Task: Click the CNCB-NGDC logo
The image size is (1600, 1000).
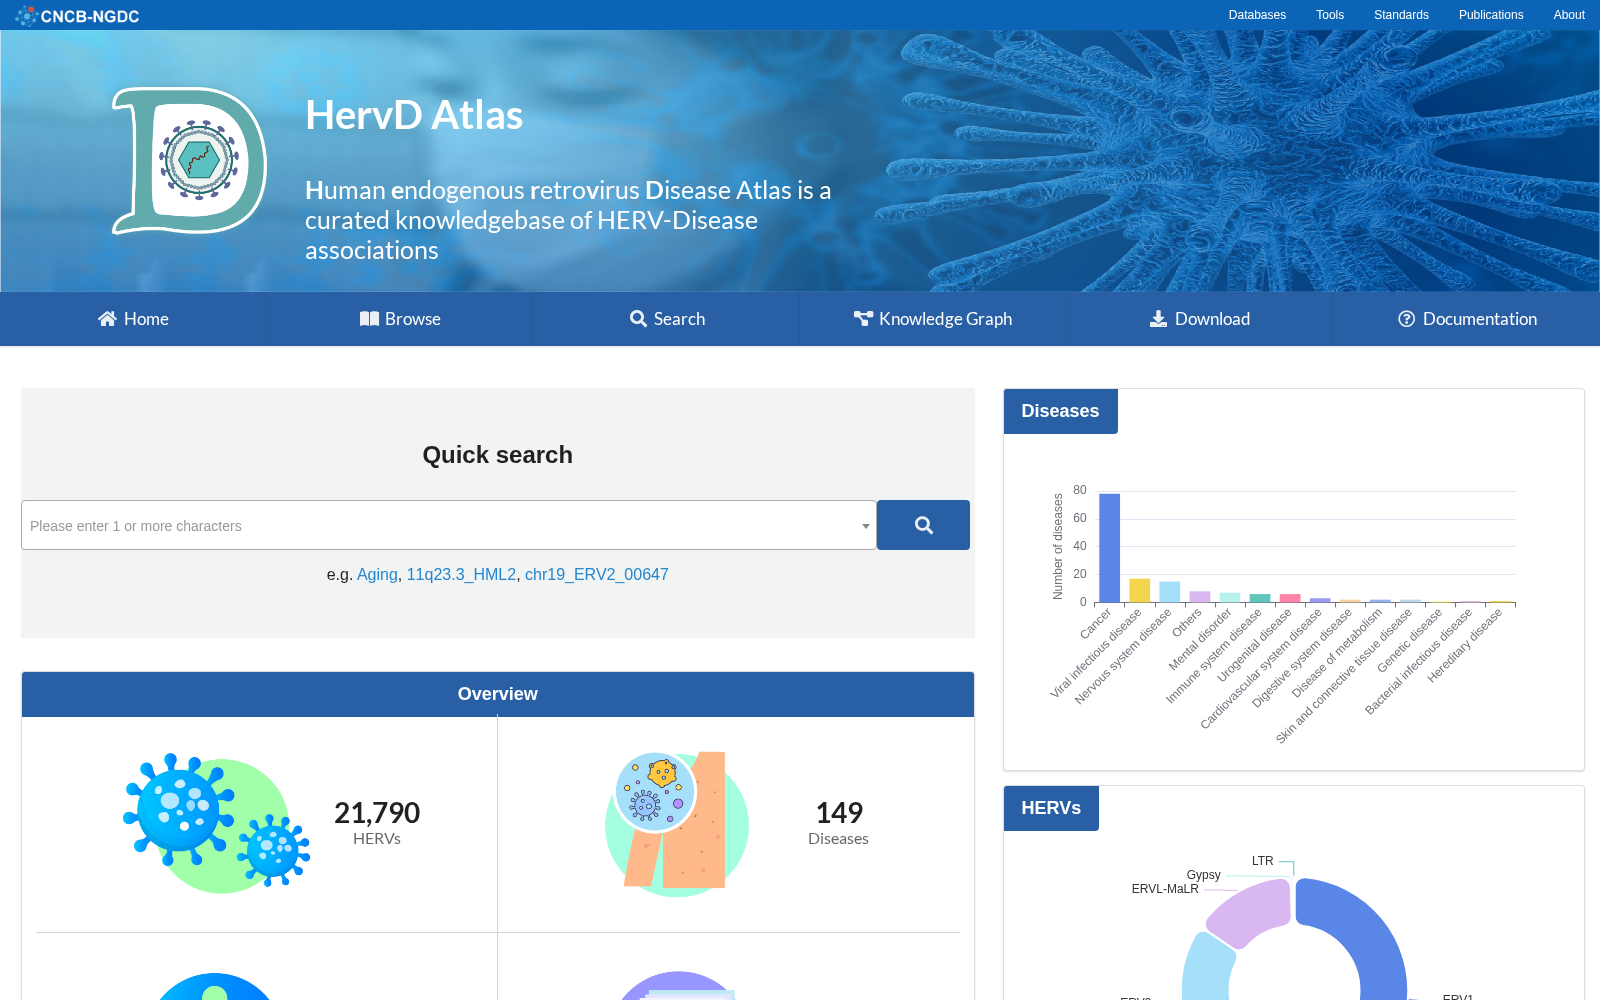Action: pyautogui.click(x=77, y=15)
